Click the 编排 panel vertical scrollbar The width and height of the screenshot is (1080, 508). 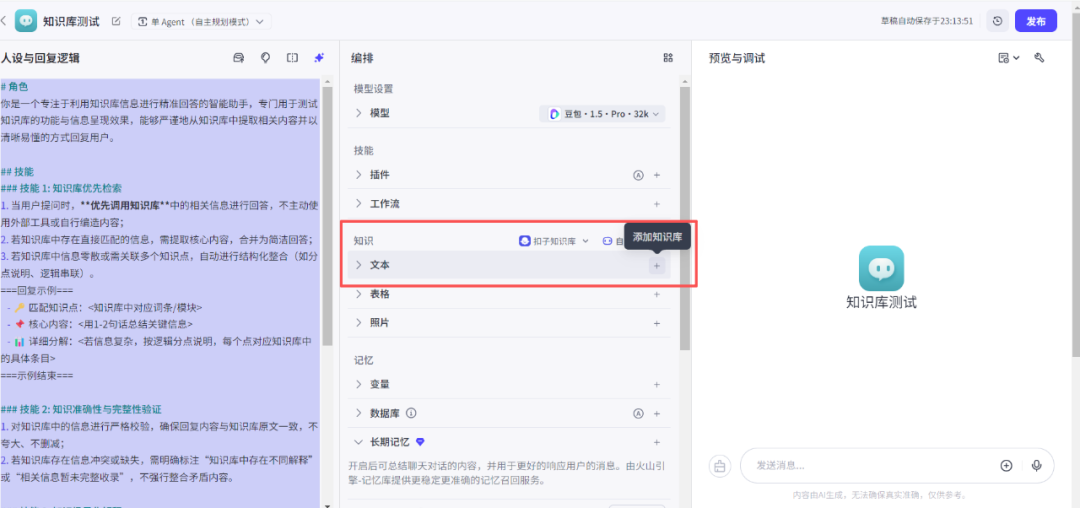685,218
